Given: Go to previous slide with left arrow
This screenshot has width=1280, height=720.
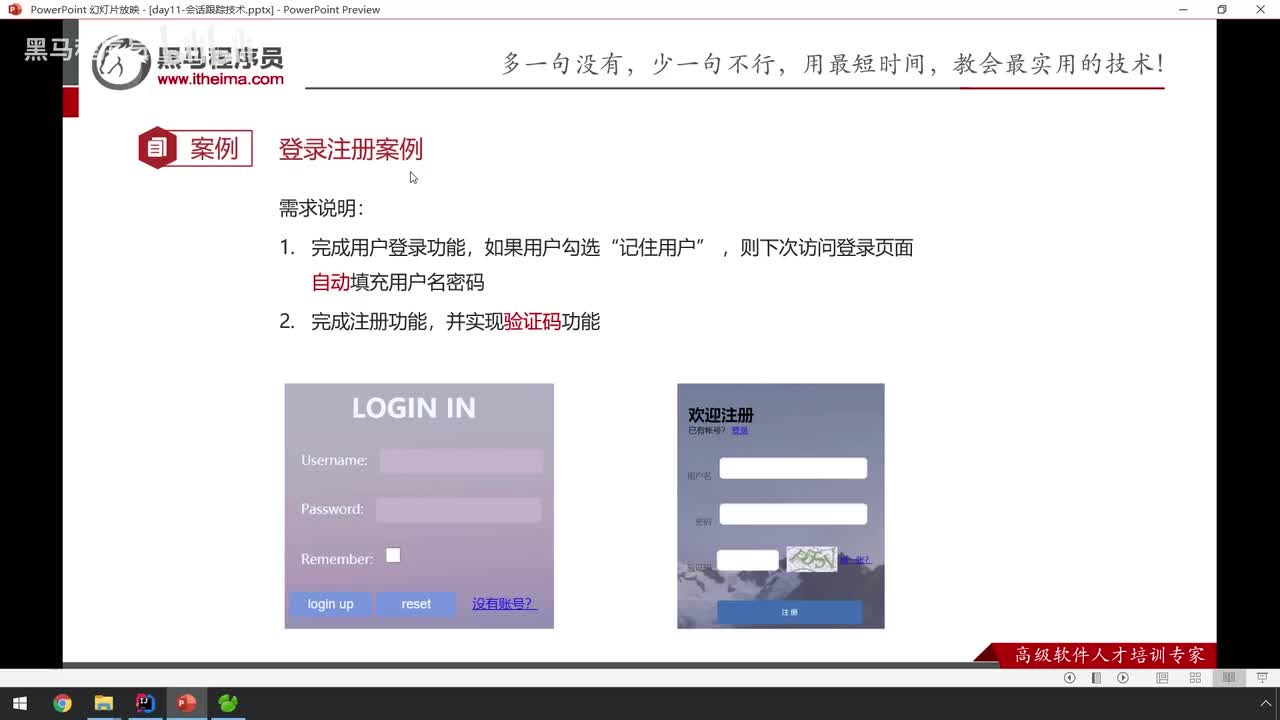Looking at the screenshot, I should pos(1069,678).
